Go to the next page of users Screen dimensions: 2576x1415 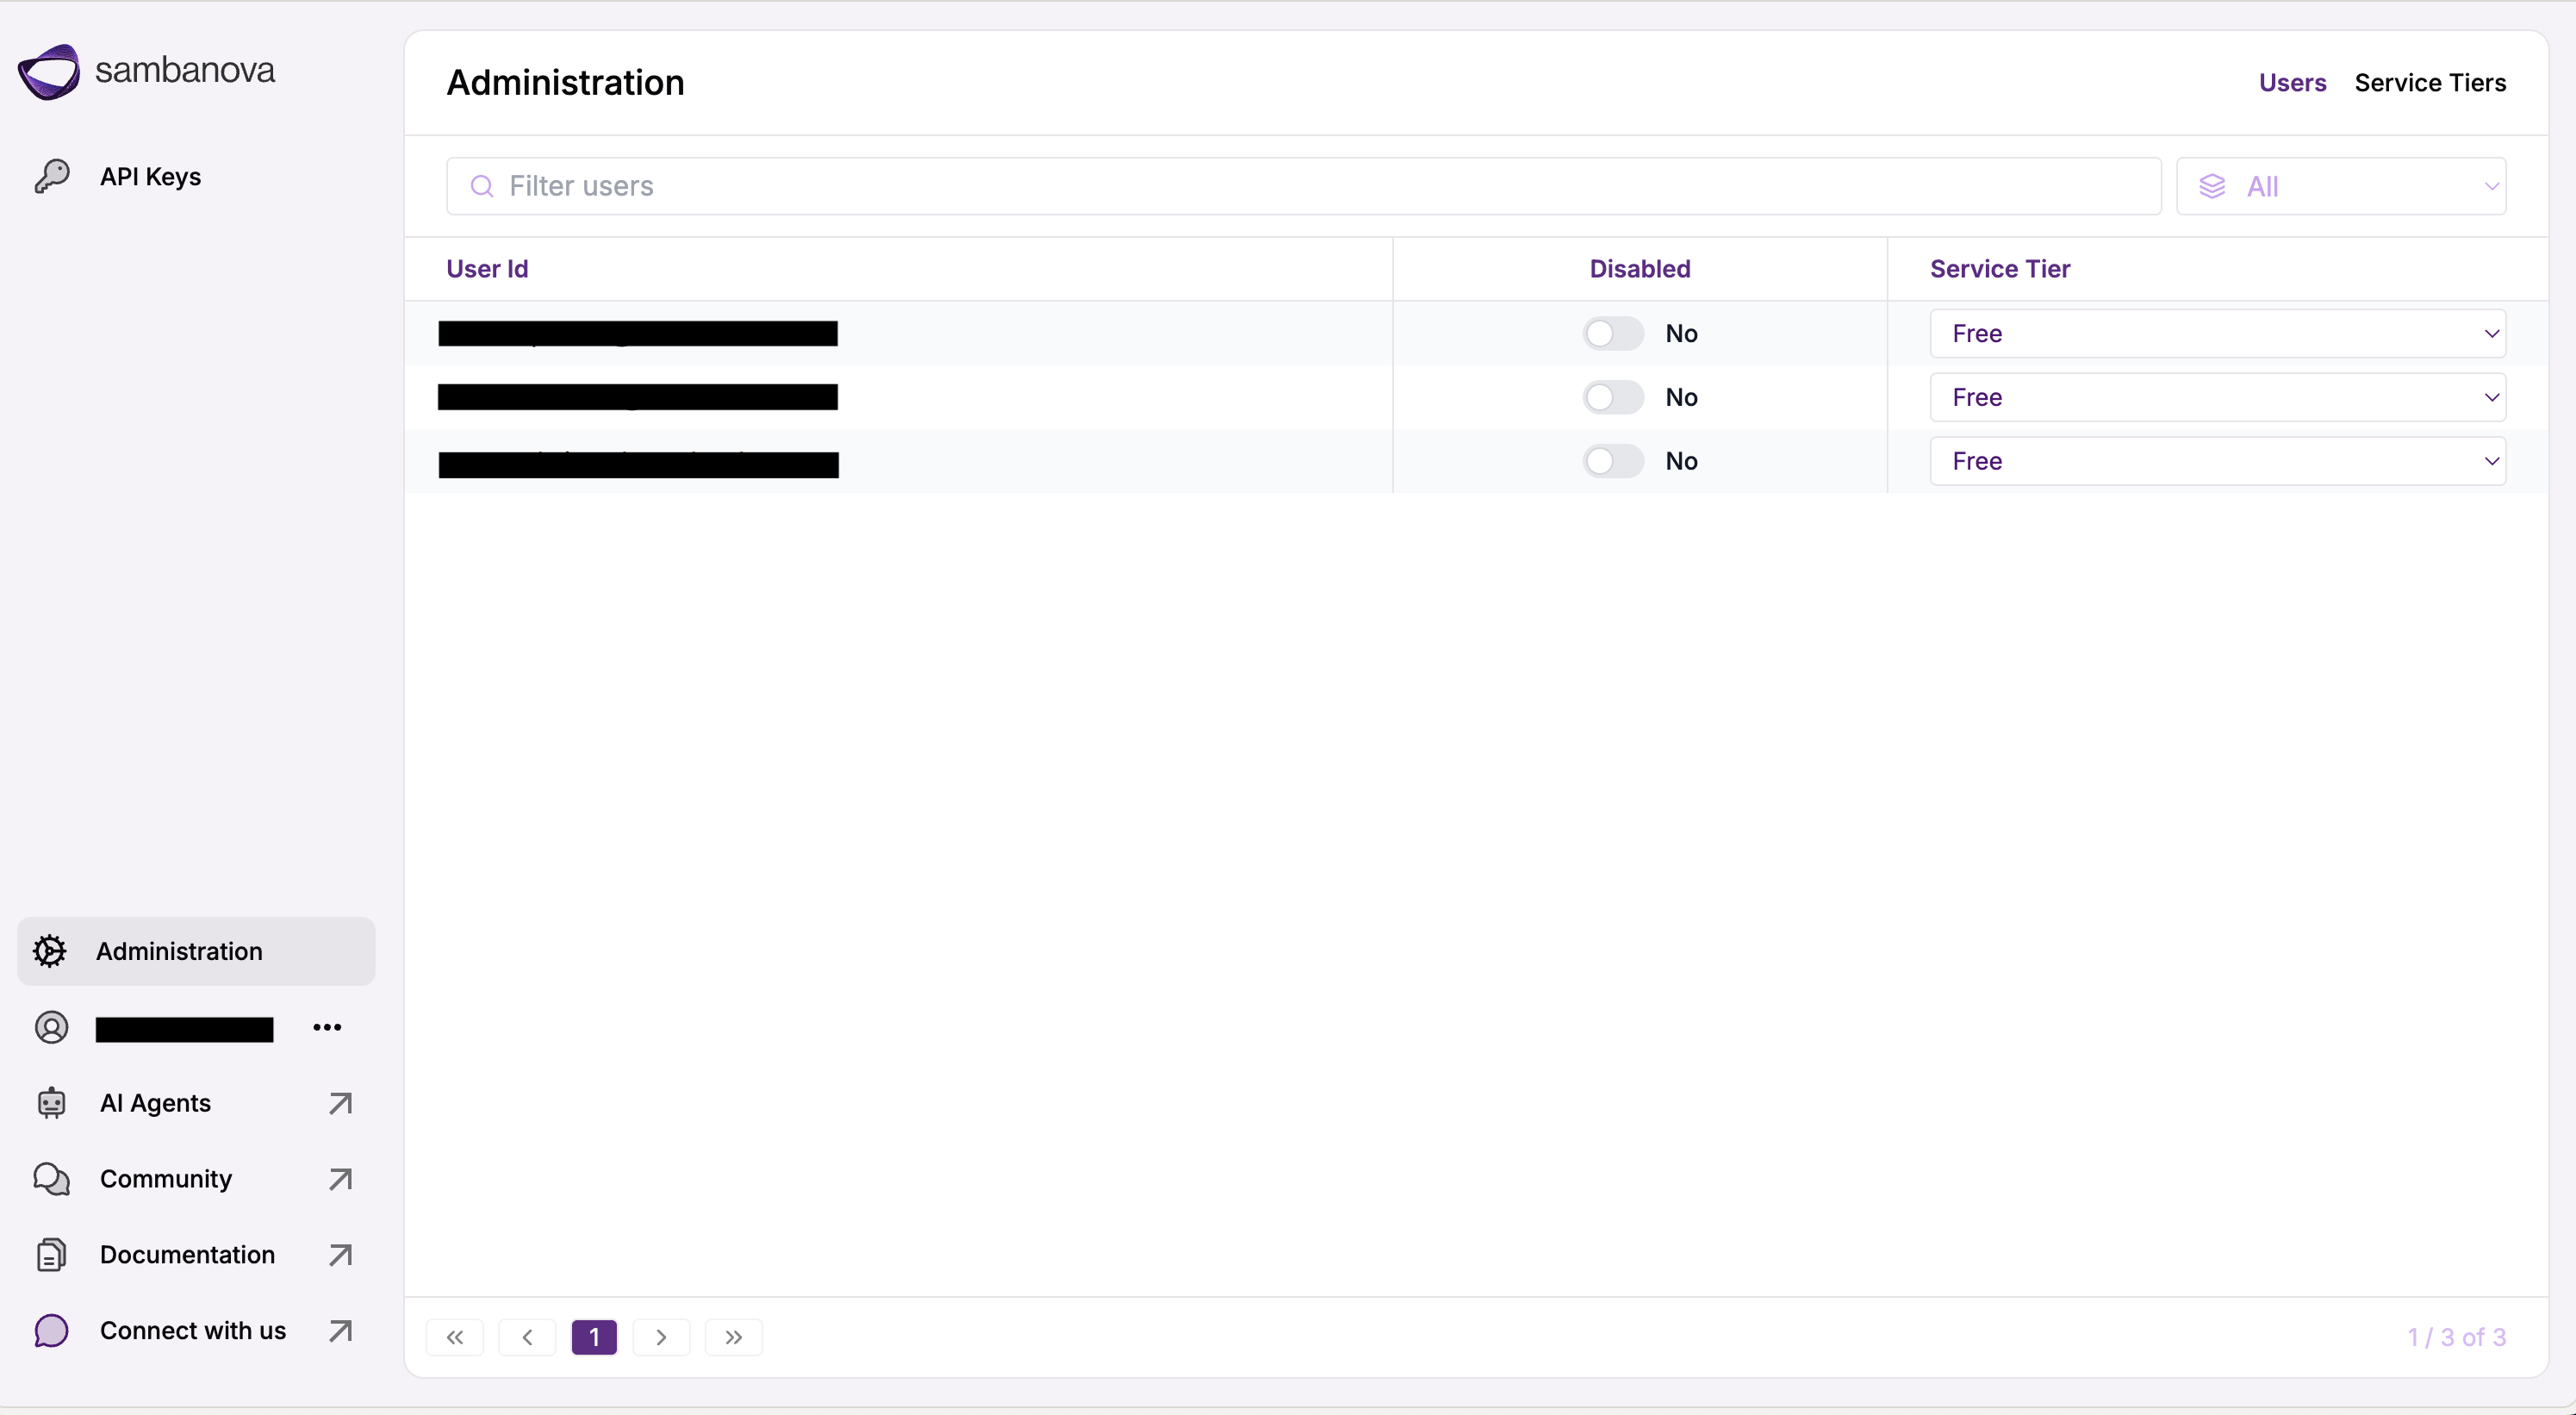[x=661, y=1337]
